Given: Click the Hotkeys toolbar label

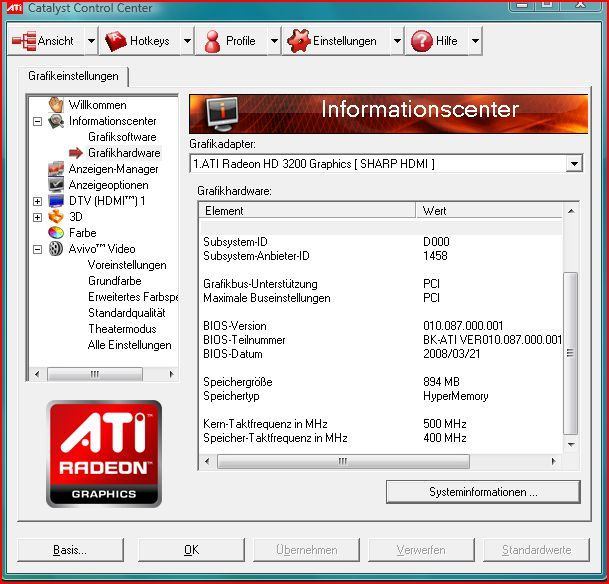Looking at the screenshot, I should [150, 41].
